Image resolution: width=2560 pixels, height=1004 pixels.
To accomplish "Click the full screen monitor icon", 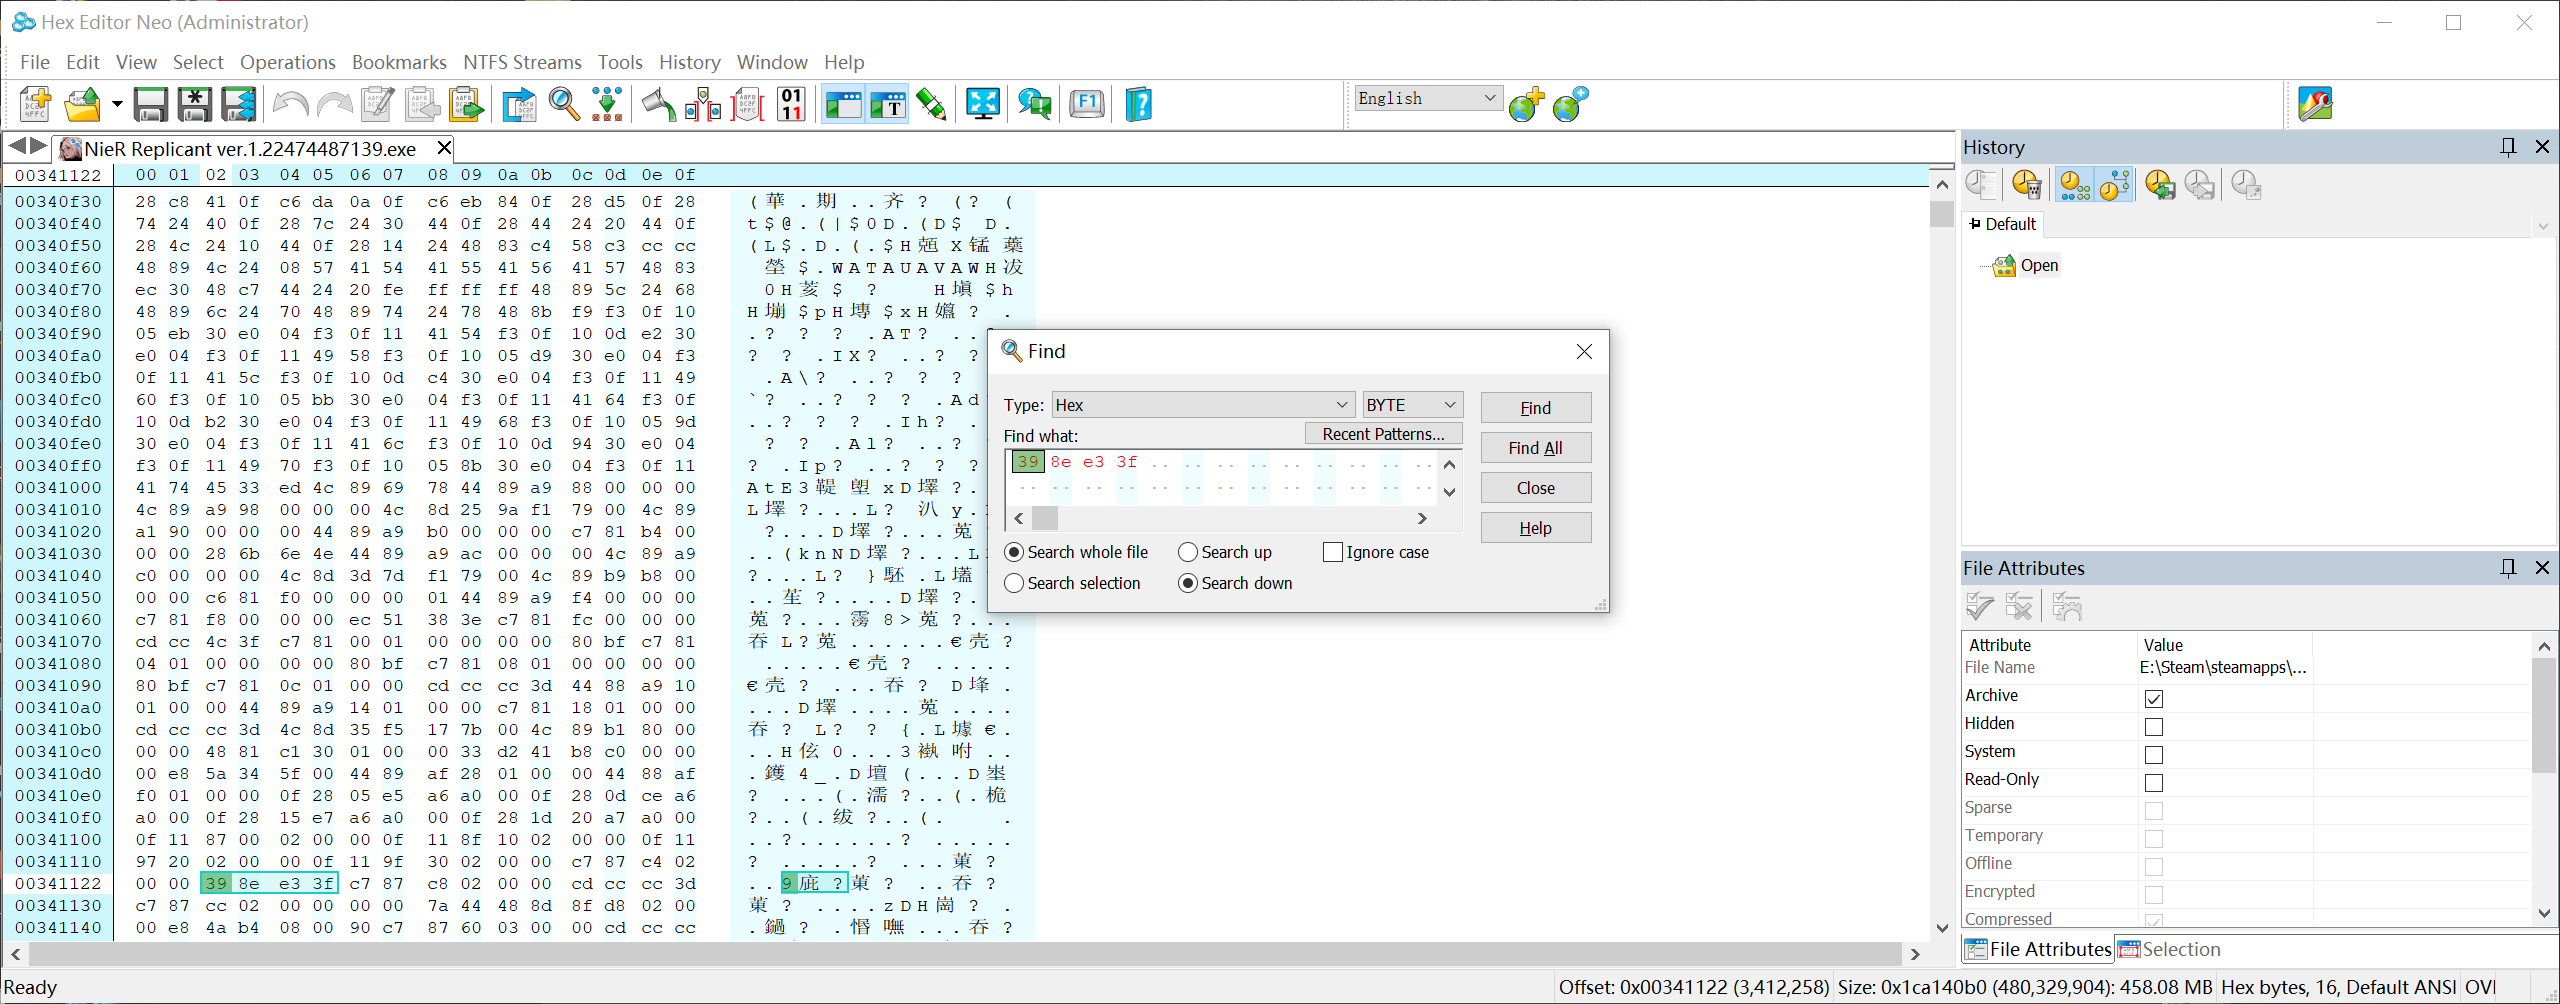I will pyautogui.click(x=983, y=104).
